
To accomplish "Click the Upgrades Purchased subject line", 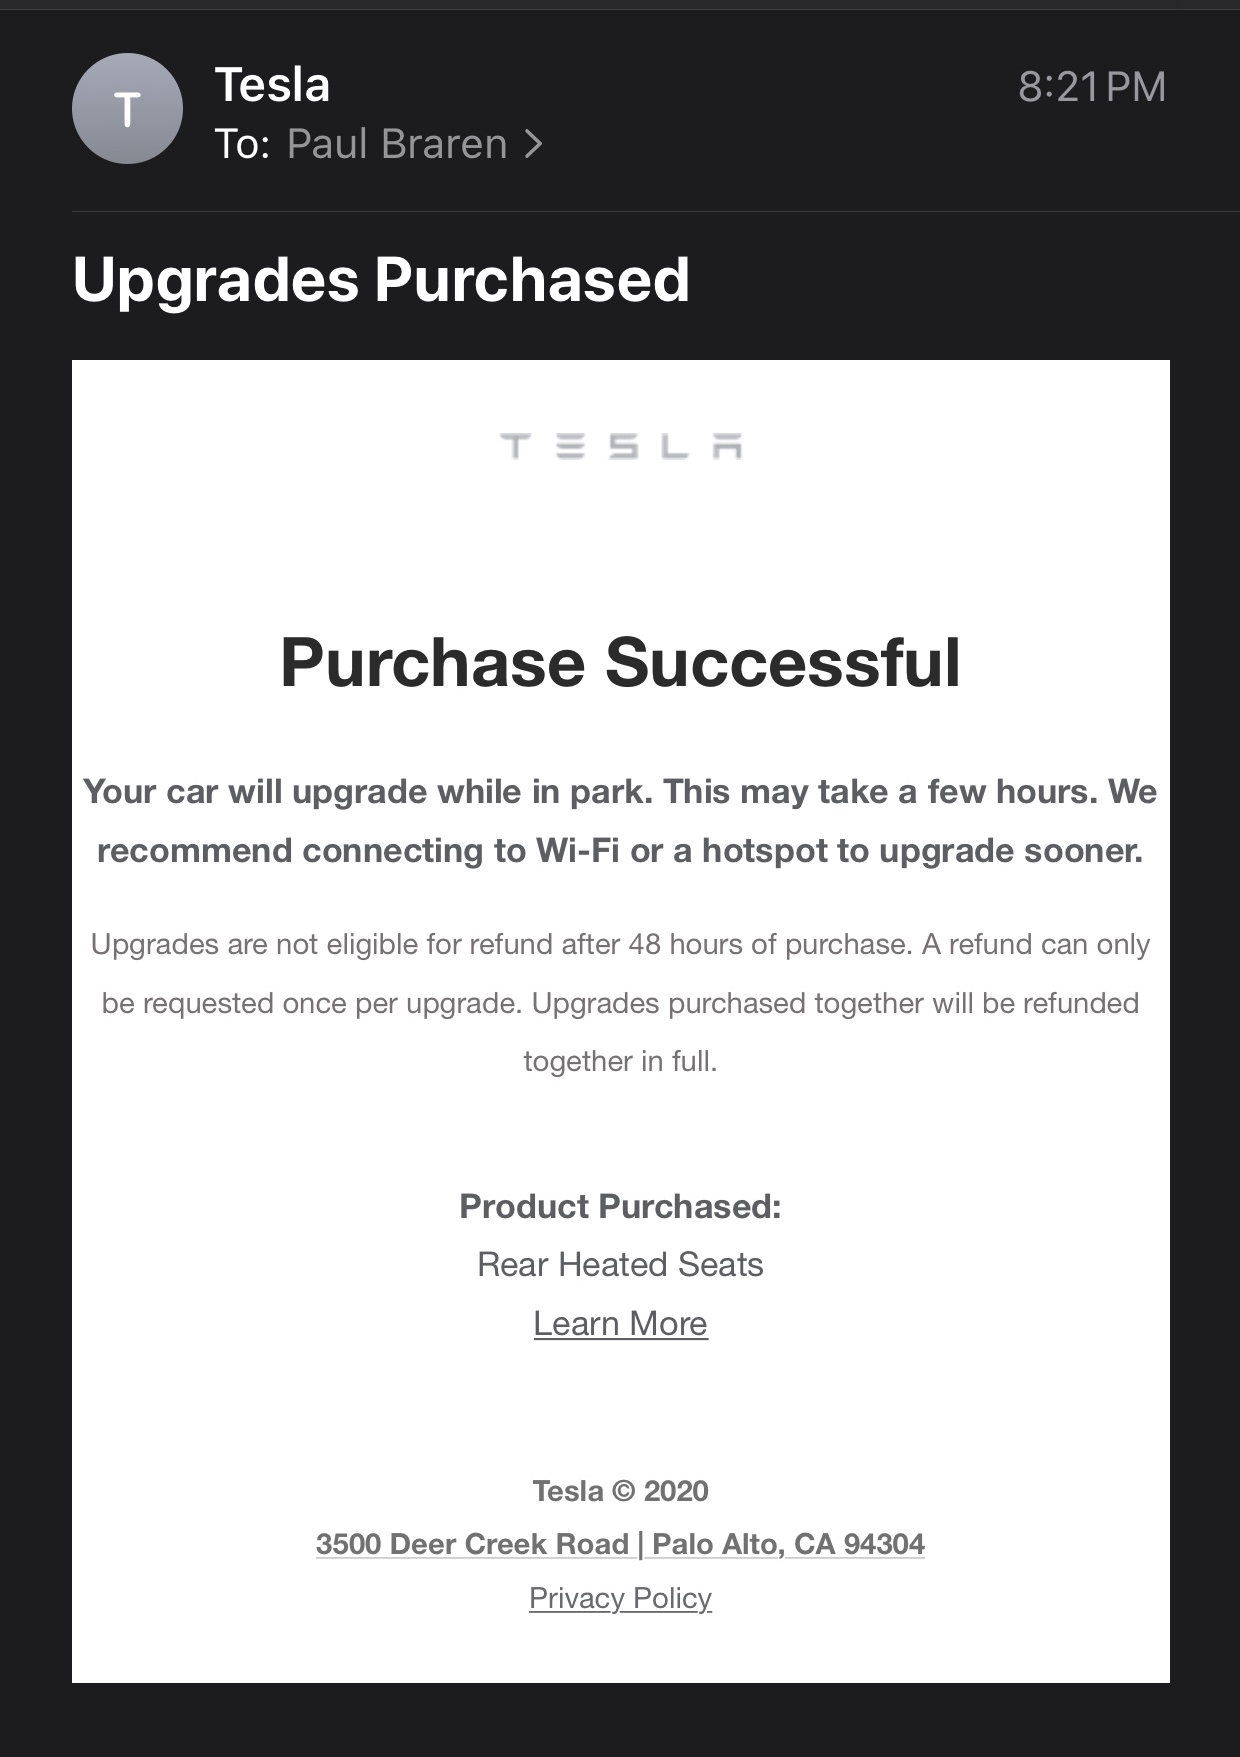I will (x=381, y=279).
